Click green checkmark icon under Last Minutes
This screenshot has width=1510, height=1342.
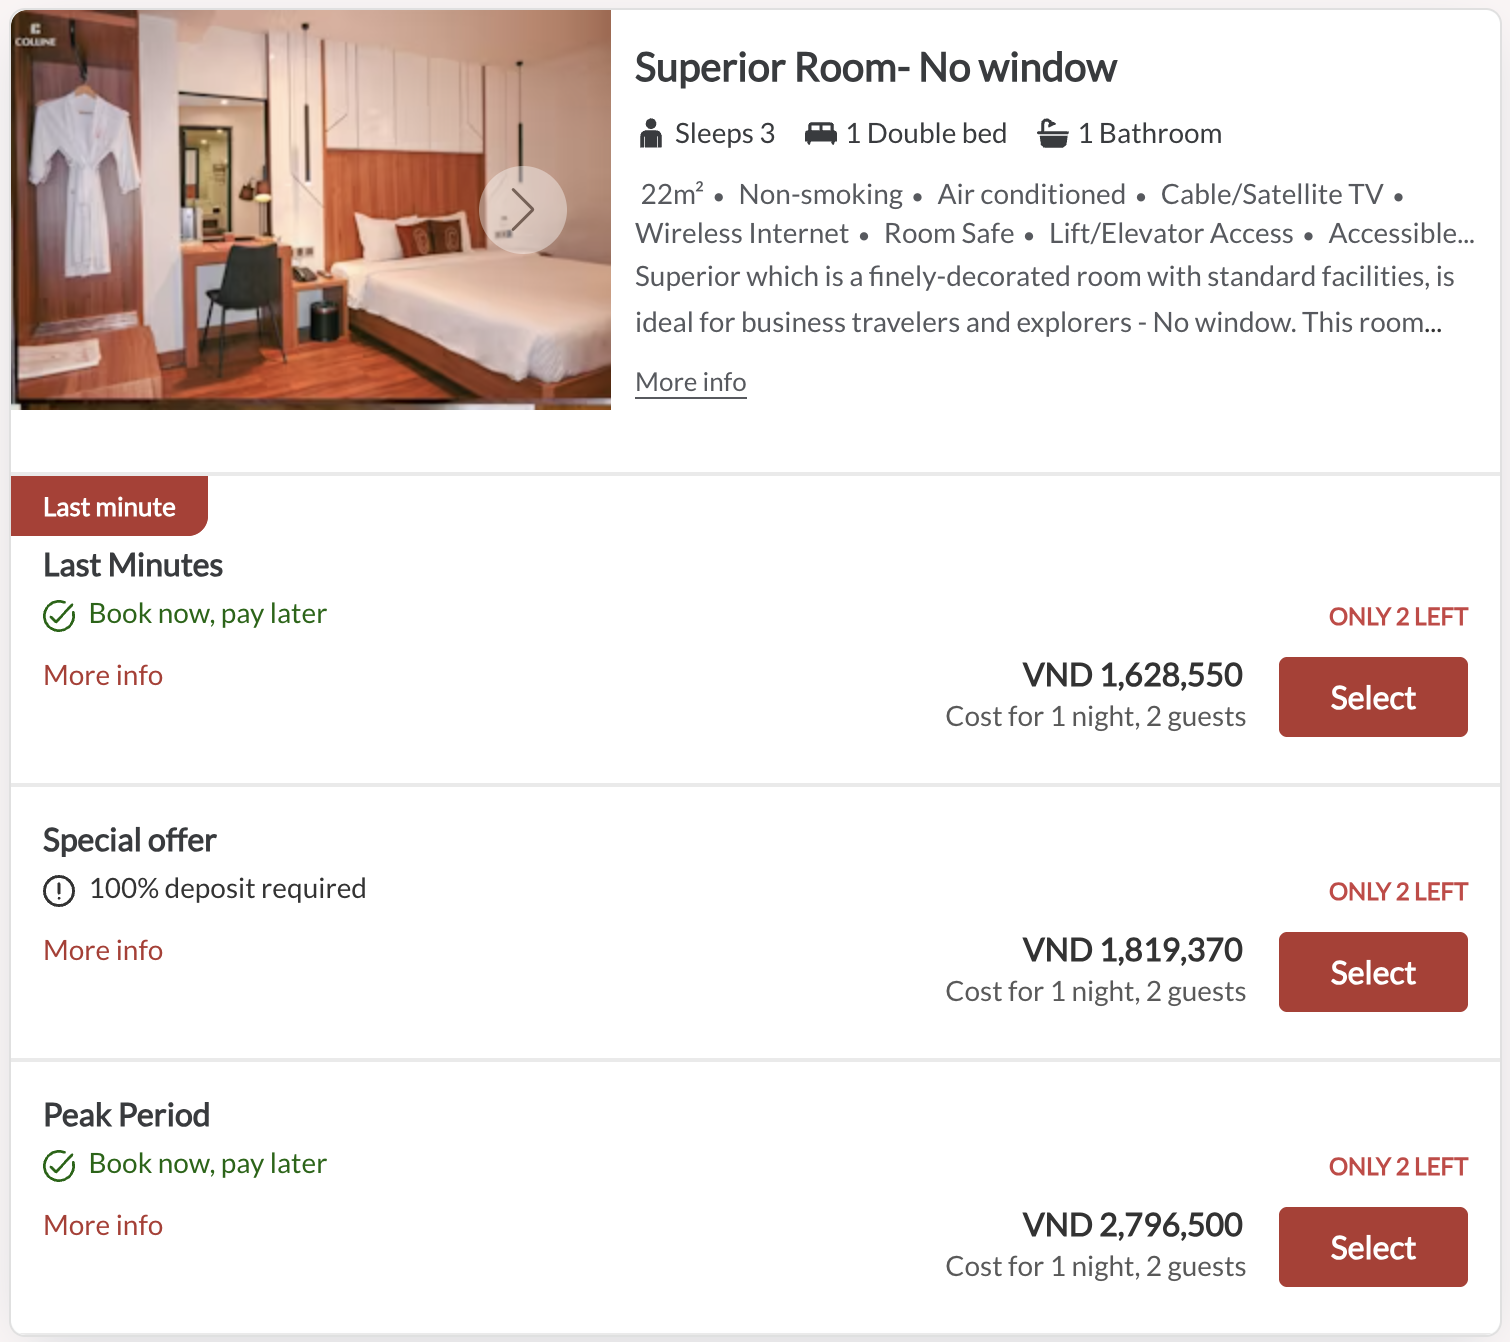pyautogui.click(x=59, y=615)
